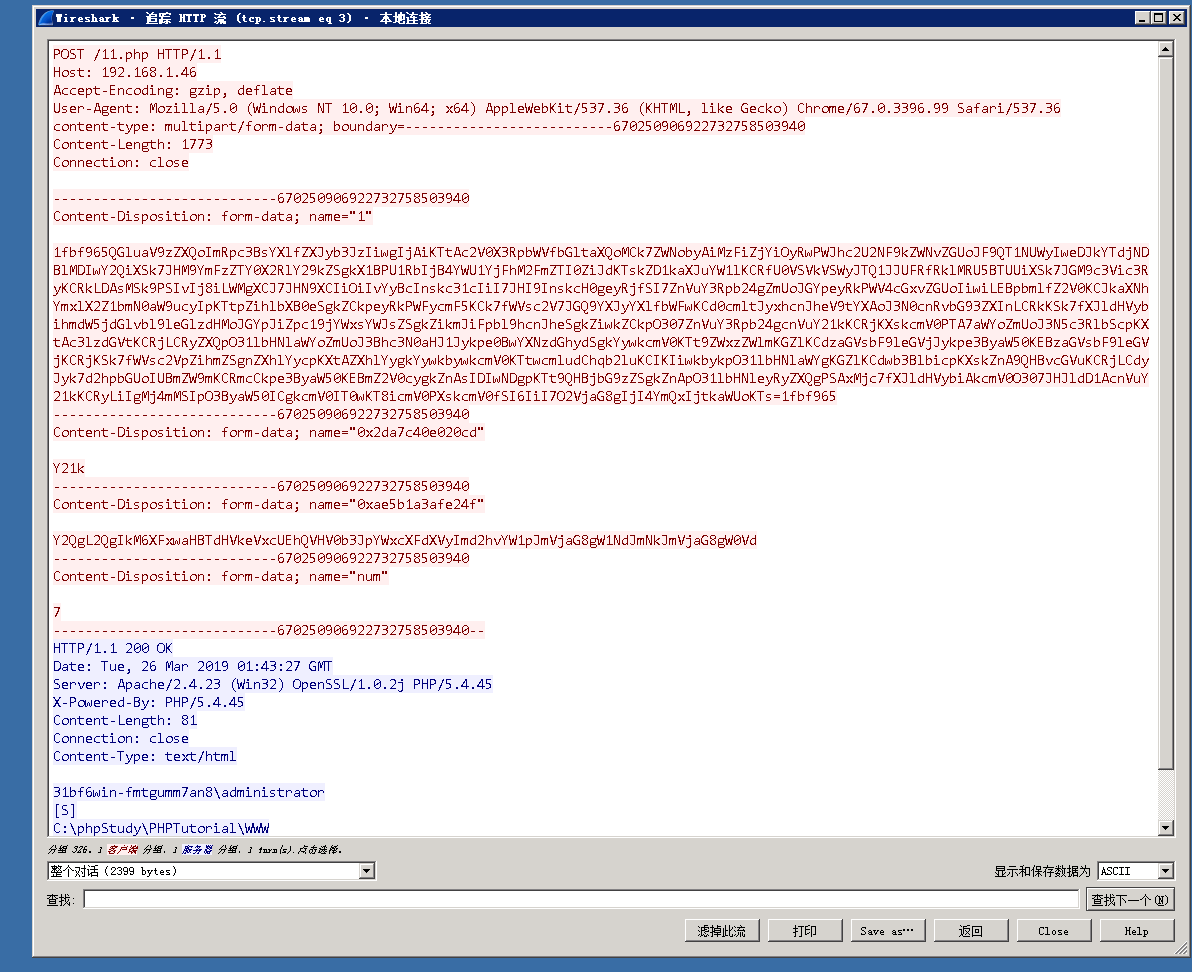Open Help with the Help button
Screen dimensions: 1192x972
(1136, 931)
